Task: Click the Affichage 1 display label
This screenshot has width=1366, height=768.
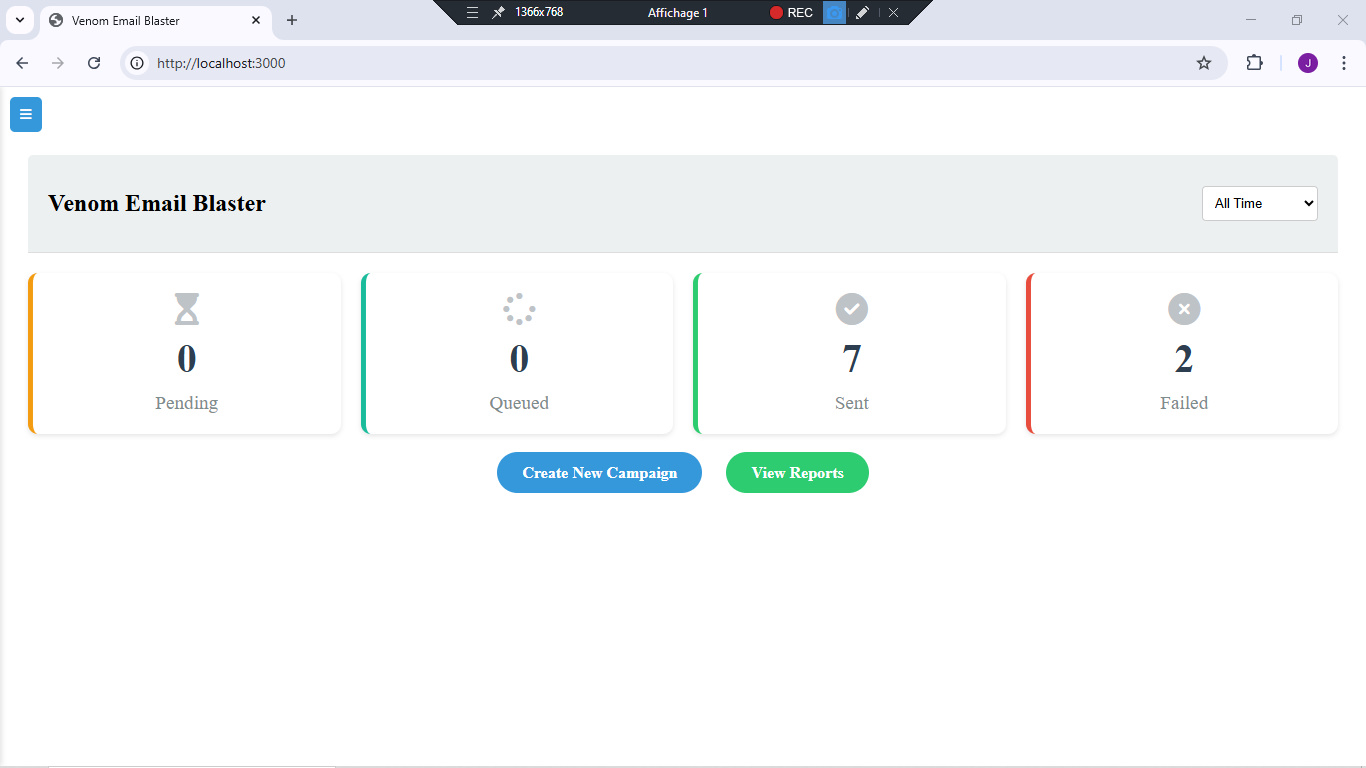Action: pos(678,13)
